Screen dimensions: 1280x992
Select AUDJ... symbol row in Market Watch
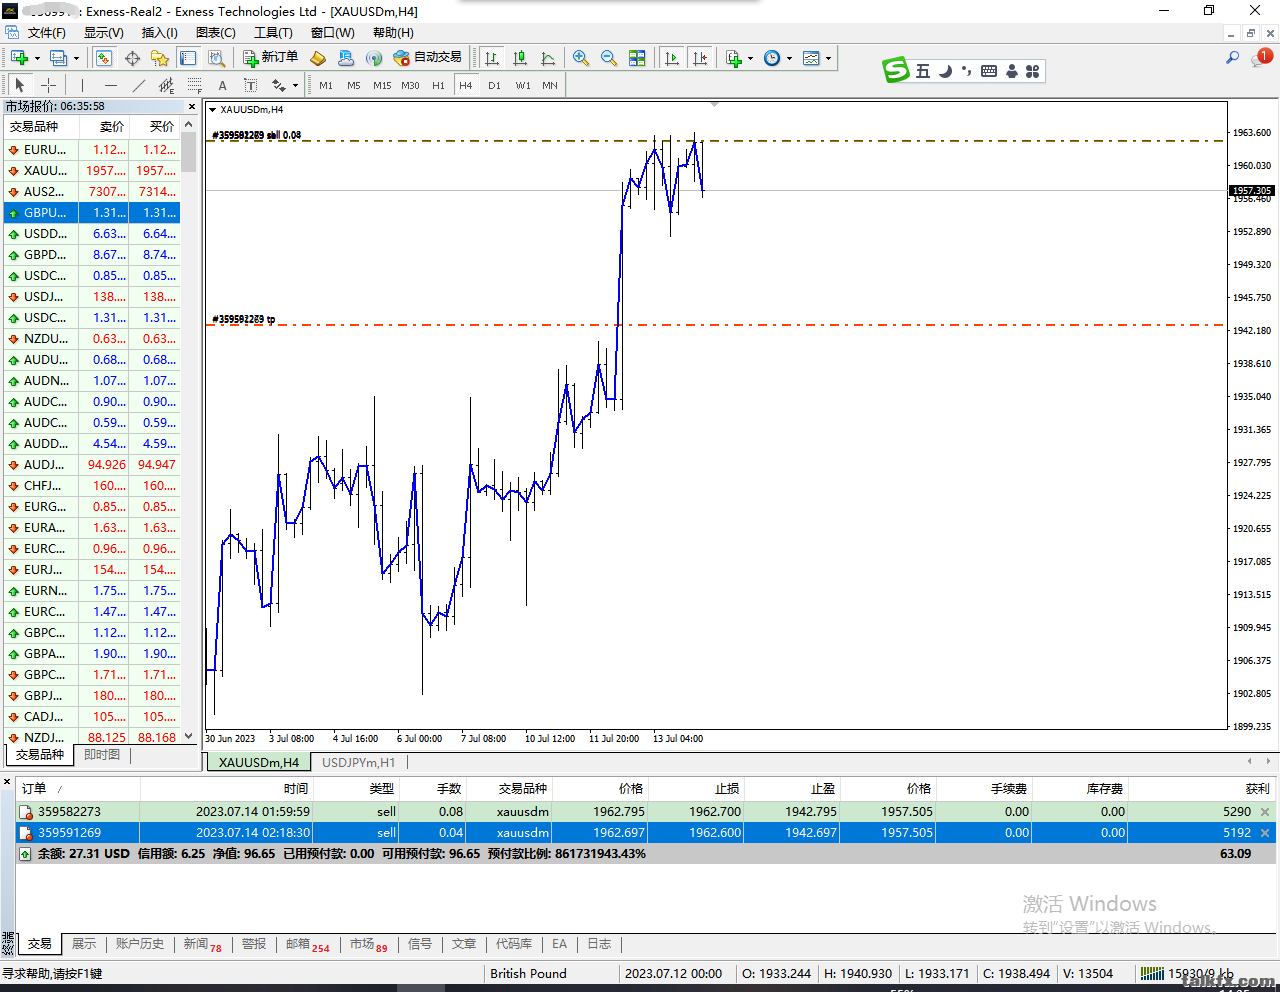92,465
